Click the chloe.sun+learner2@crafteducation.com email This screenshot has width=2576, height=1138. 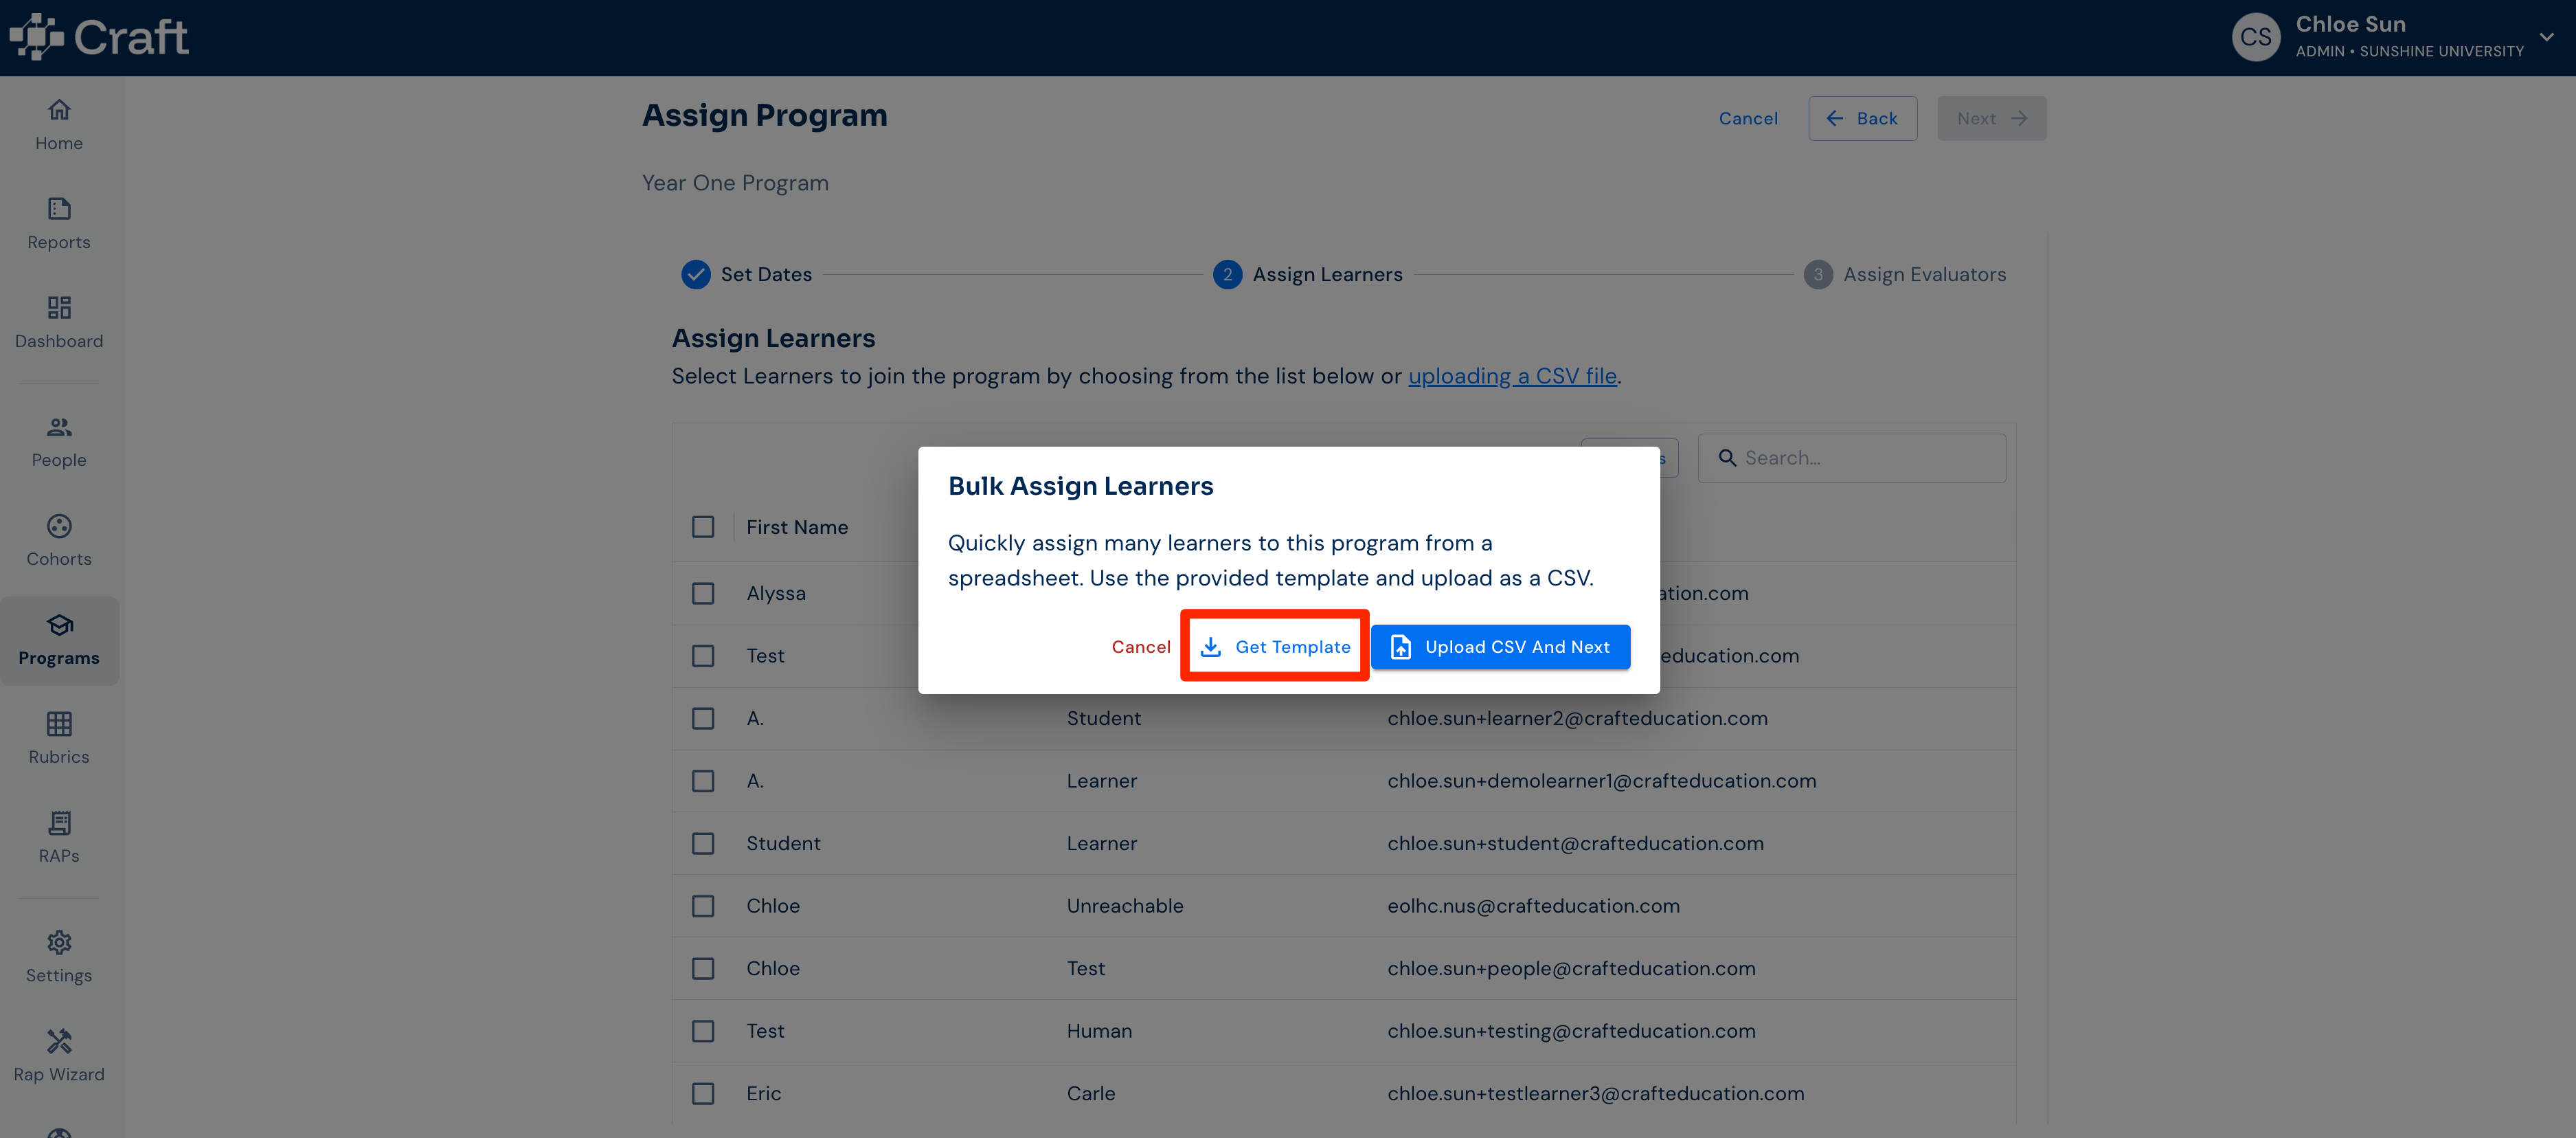[1577, 718]
